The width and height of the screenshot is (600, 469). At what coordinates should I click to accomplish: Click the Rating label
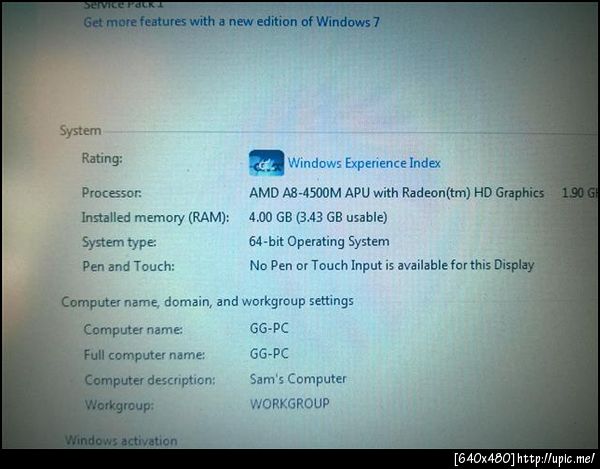coord(102,158)
